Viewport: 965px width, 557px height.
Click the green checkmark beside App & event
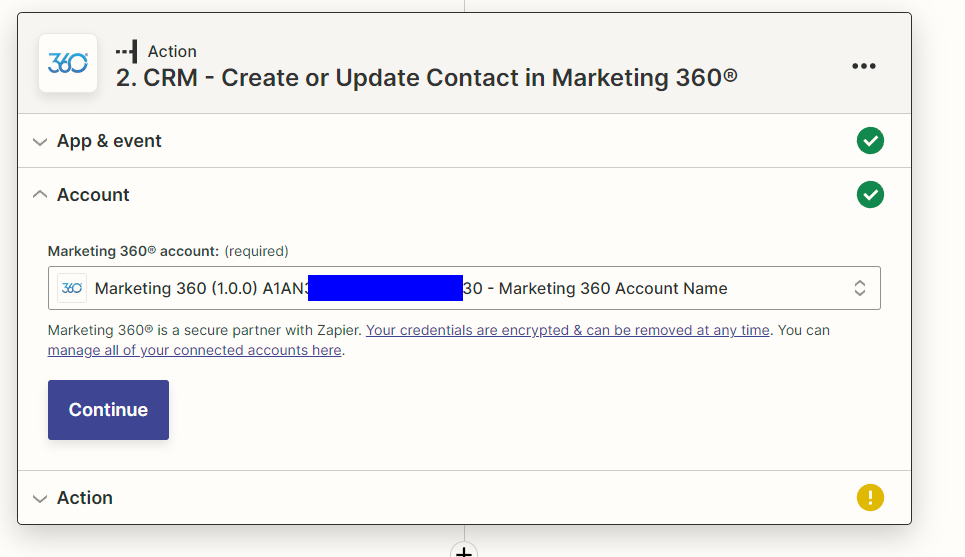click(x=870, y=141)
